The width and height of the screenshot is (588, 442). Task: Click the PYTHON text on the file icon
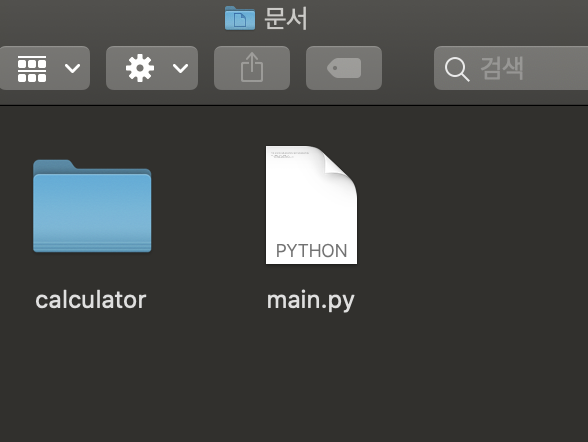point(311,251)
